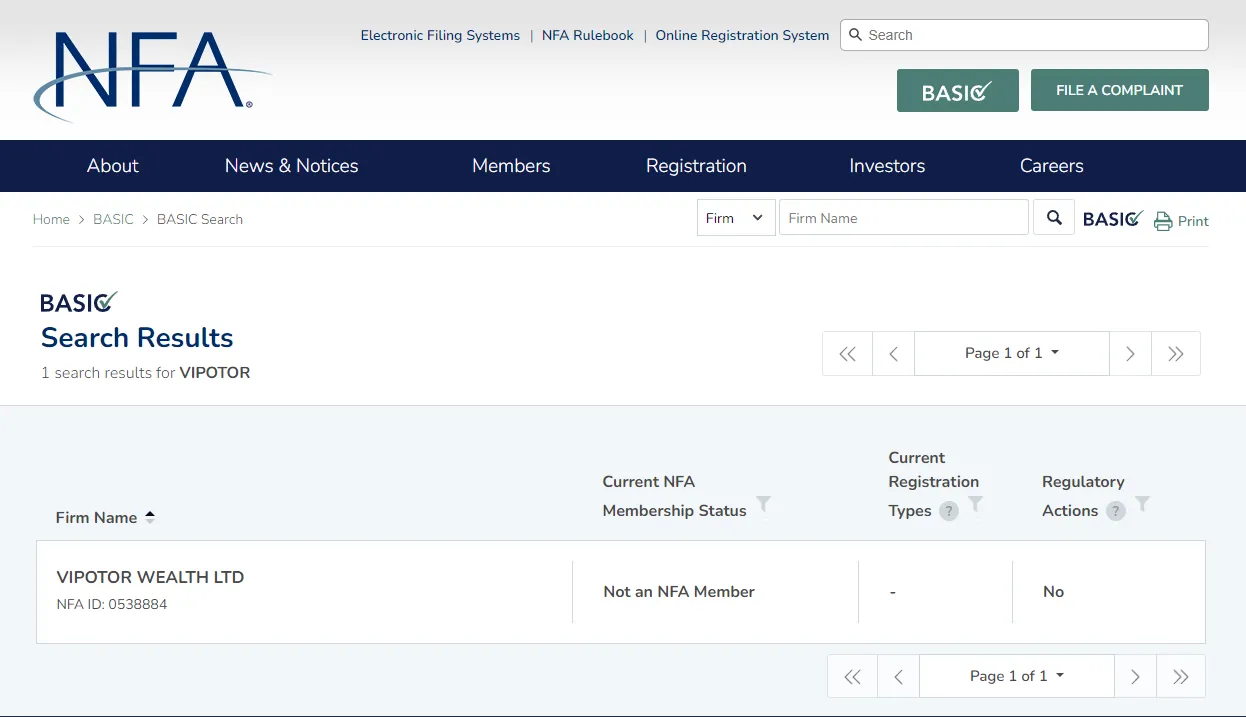Go to previous page in bottom pager

click(x=899, y=676)
